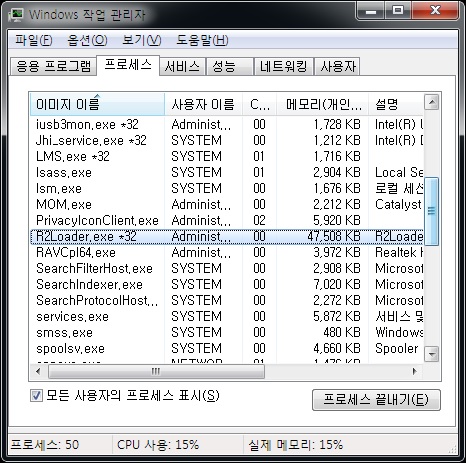
Task: Select the services.exe process
Action: coord(227,317)
